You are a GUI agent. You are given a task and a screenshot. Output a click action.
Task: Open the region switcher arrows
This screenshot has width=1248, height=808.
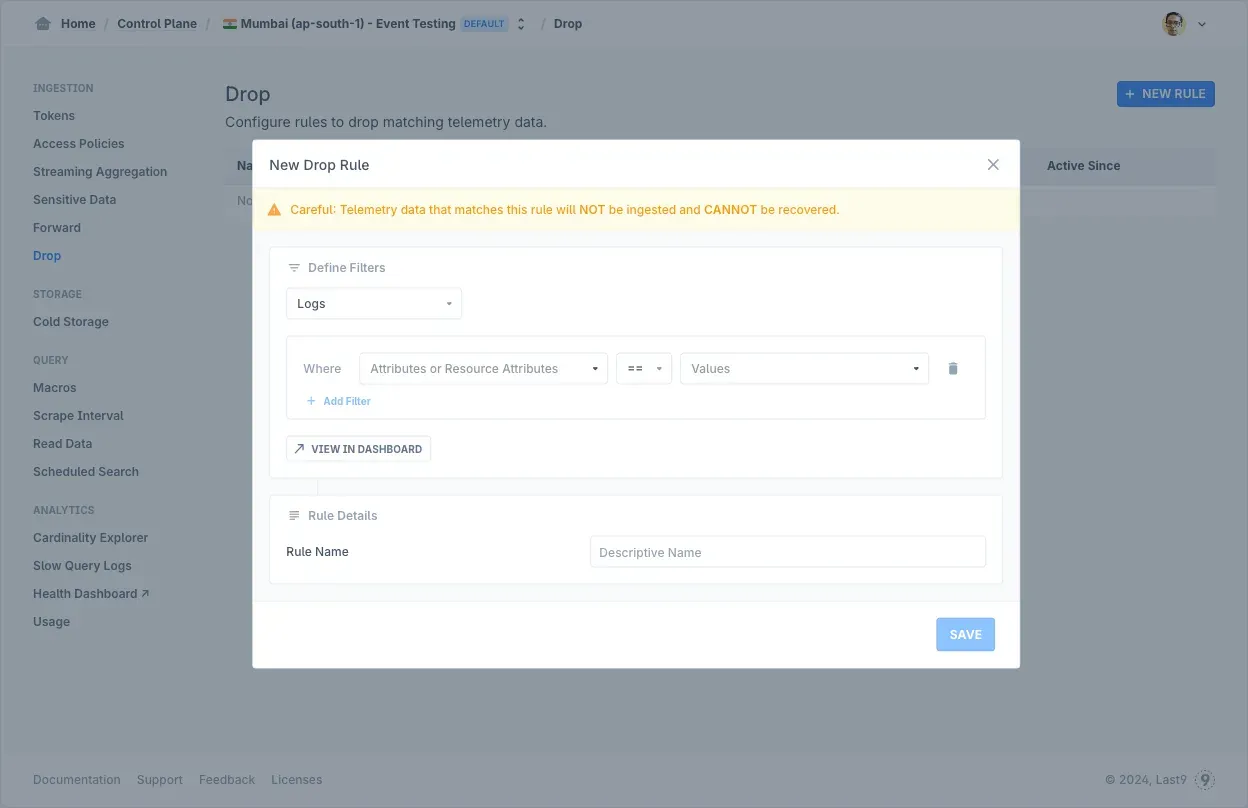coord(521,24)
